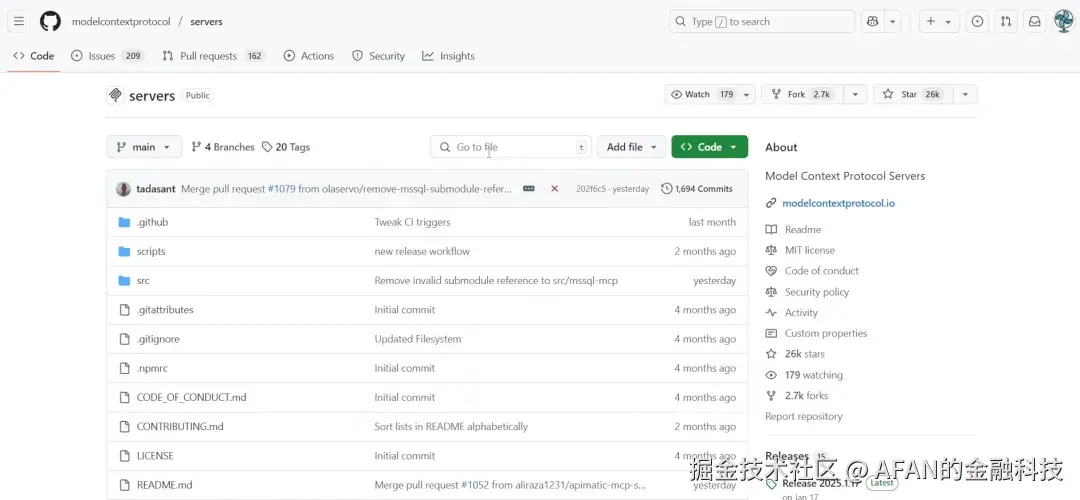Switch to the Code tab
Image resolution: width=1080 pixels, height=500 pixels.
34,56
